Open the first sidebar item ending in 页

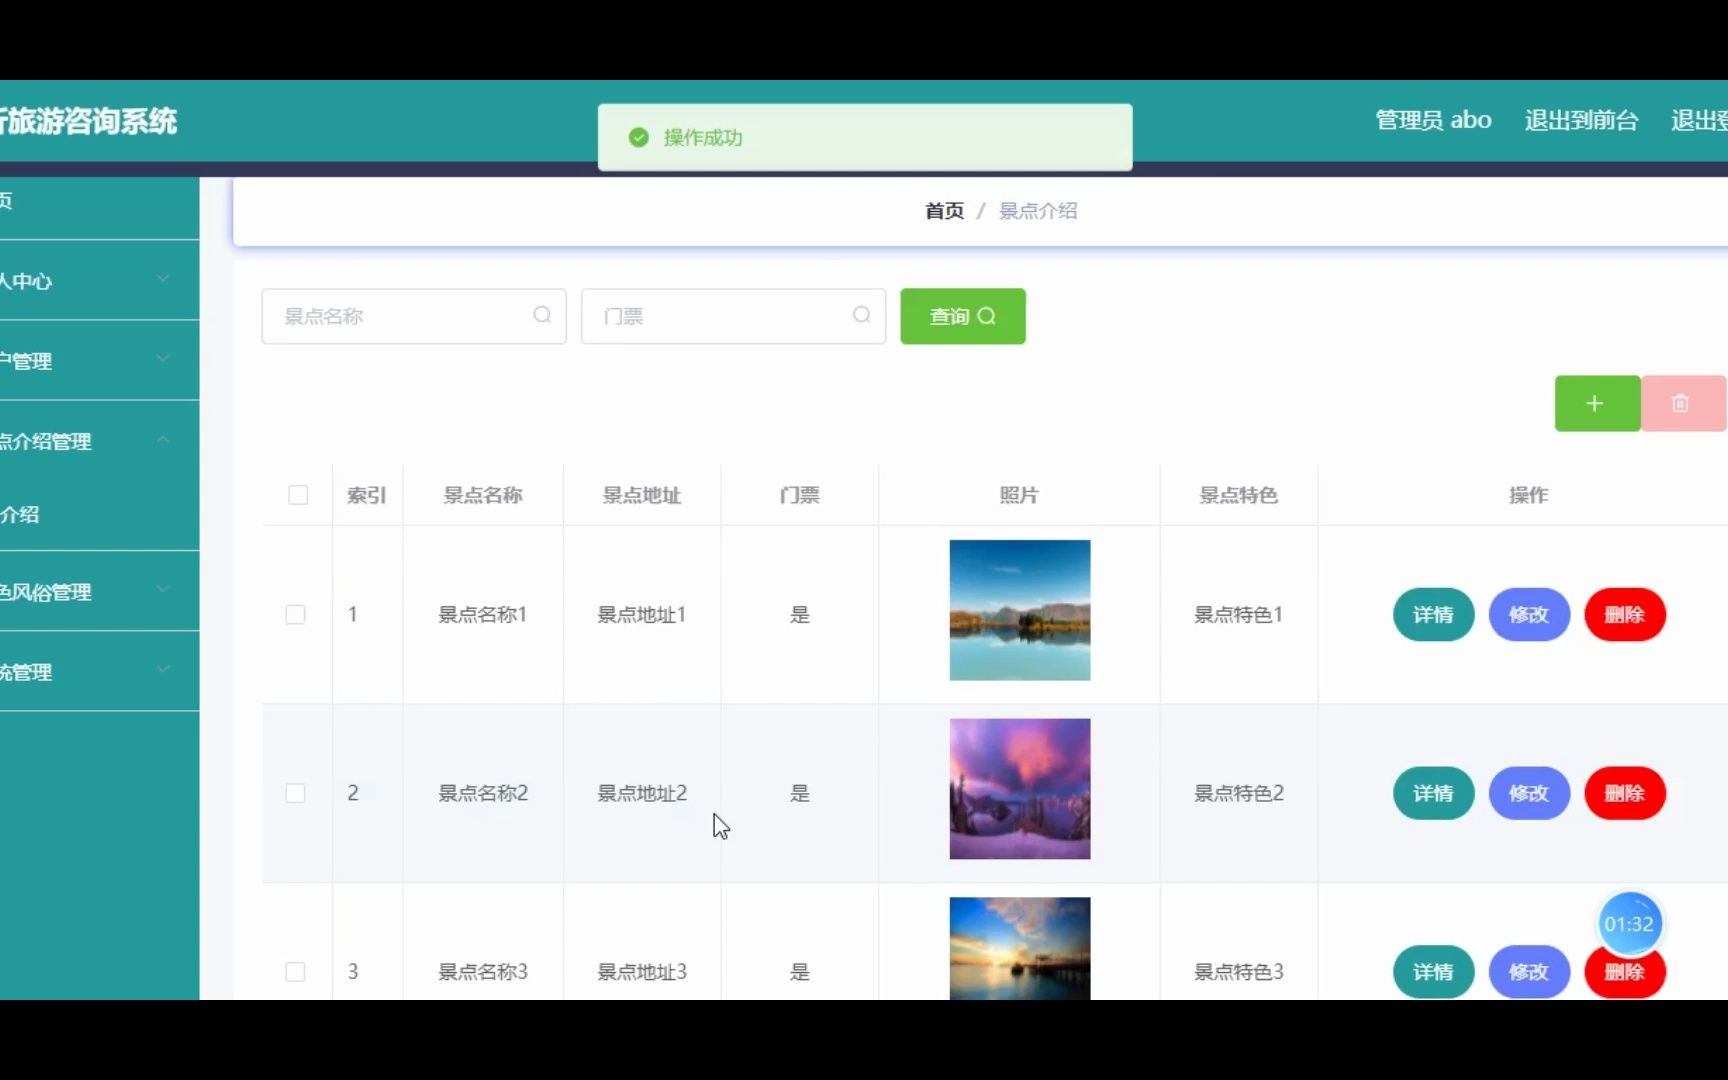pyautogui.click(x=99, y=200)
